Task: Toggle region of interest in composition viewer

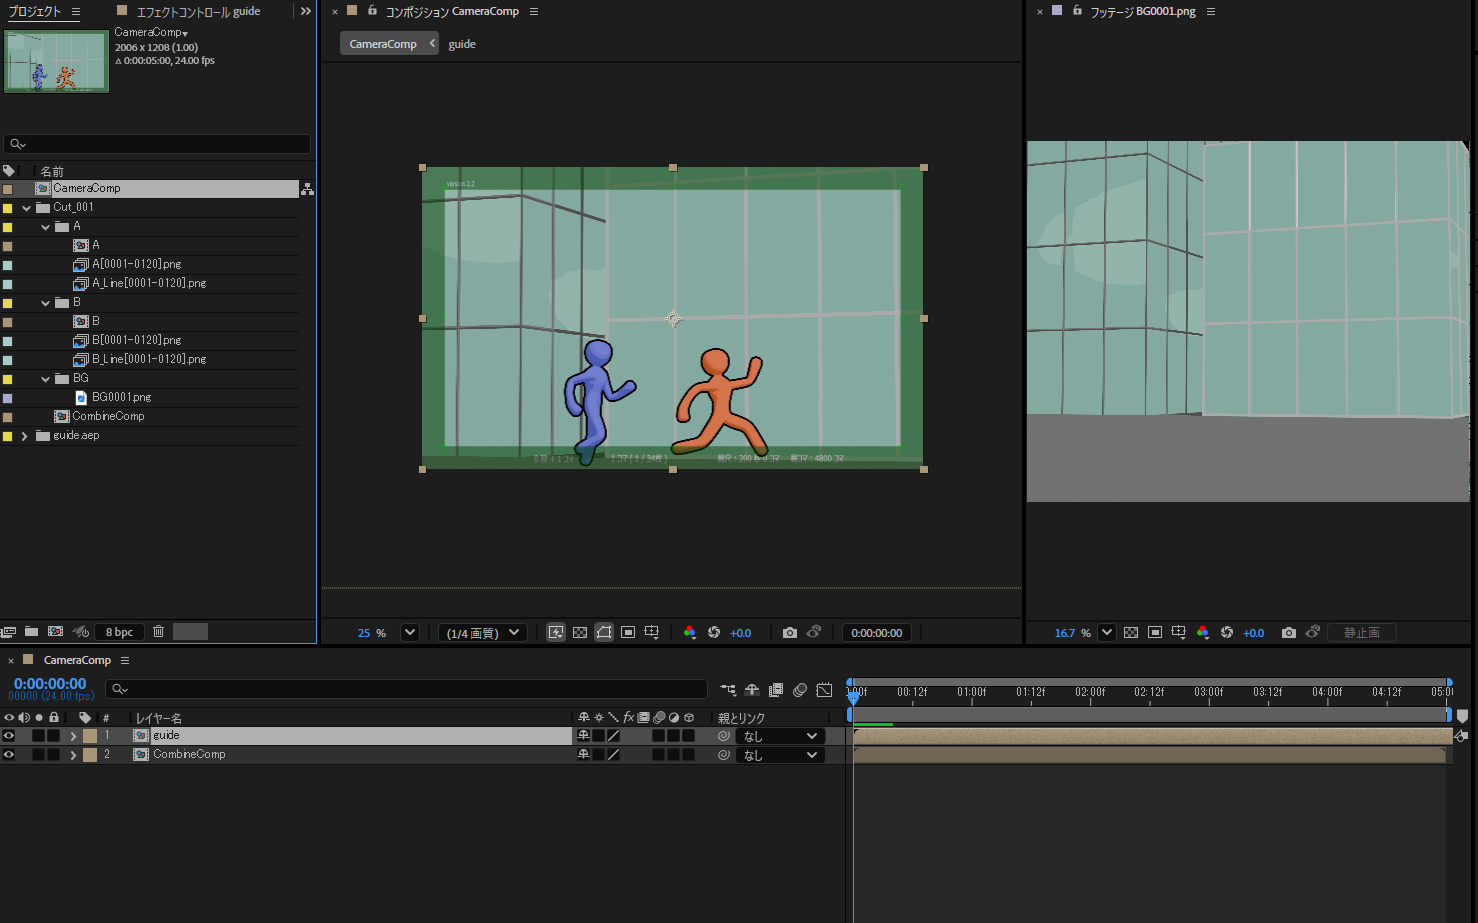Action: pos(628,633)
